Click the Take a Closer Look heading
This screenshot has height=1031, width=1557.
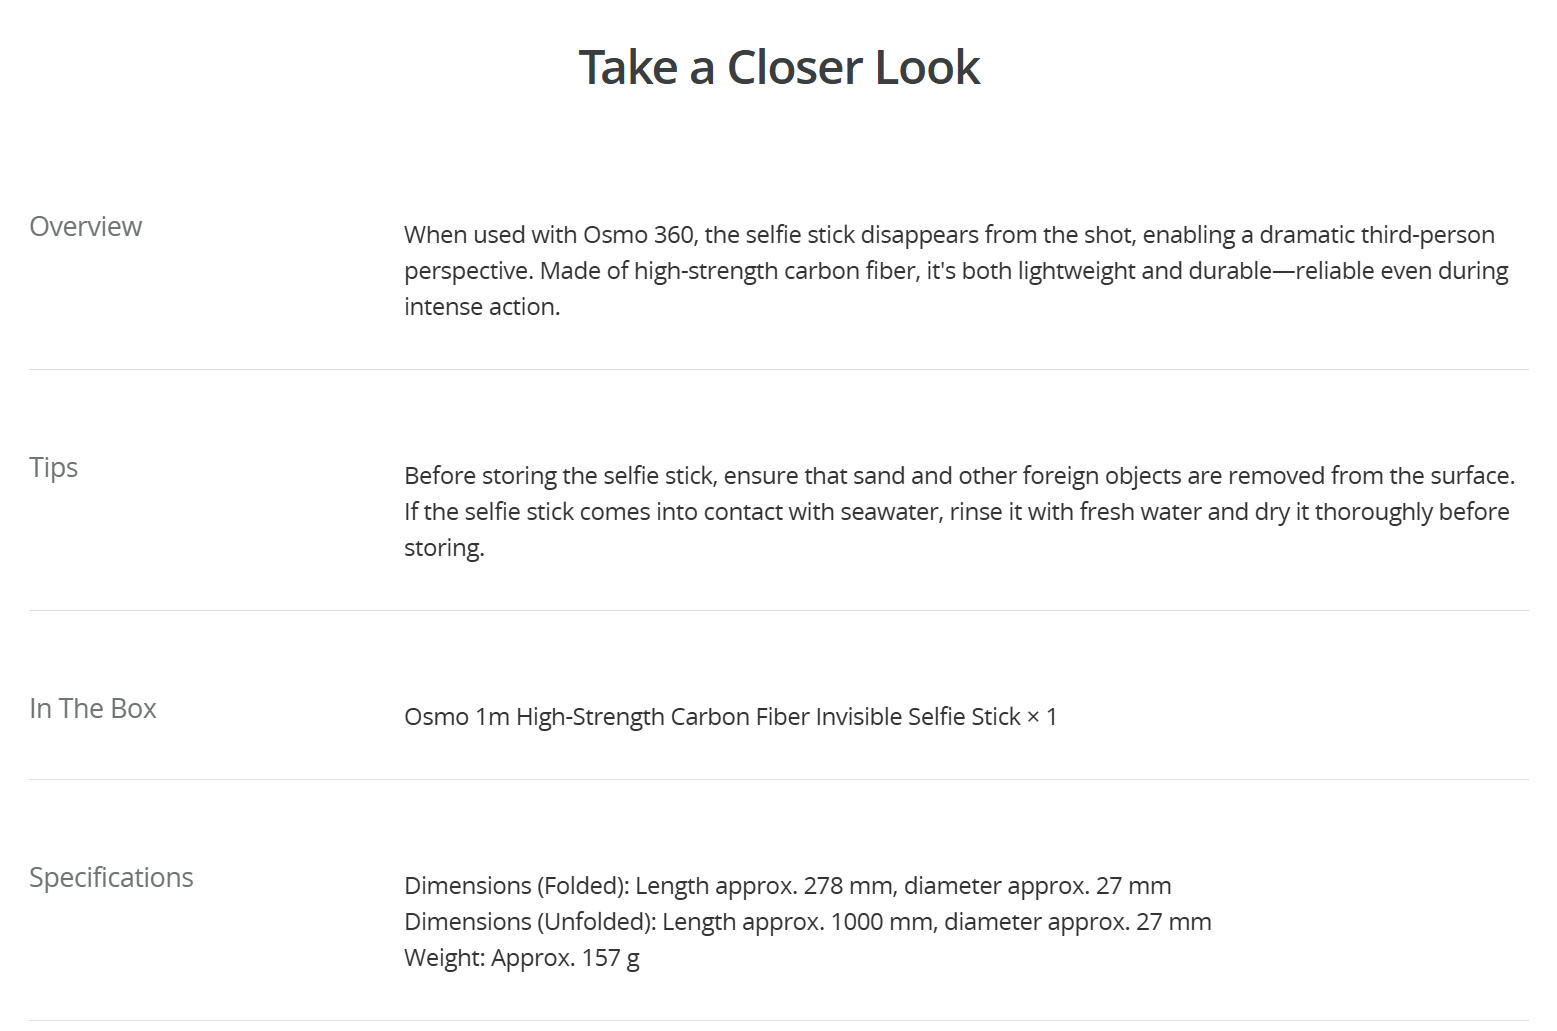pyautogui.click(x=779, y=68)
